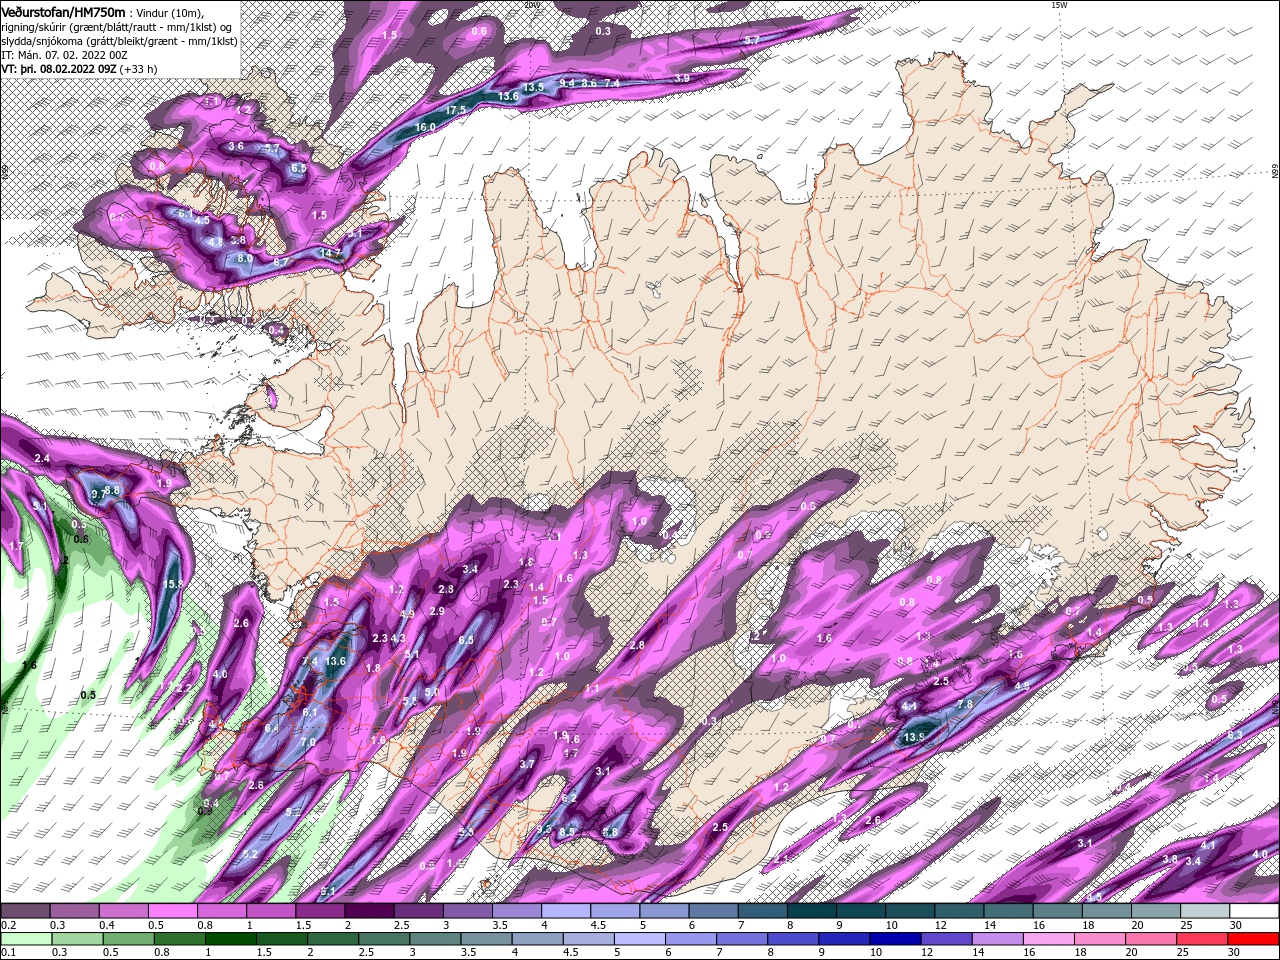The height and width of the screenshot is (960, 1280).
Task: Click the 2.4 value at the west edge
Action: point(42,458)
